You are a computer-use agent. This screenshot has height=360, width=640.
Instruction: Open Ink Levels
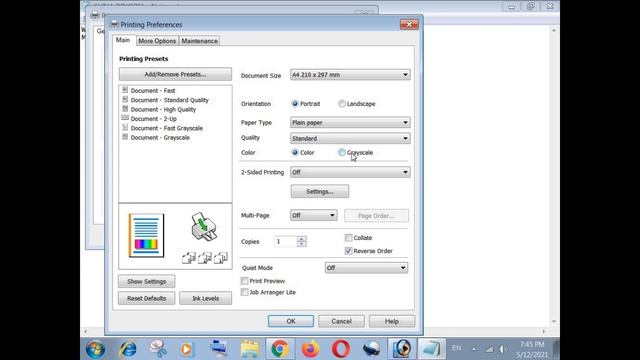pos(206,298)
